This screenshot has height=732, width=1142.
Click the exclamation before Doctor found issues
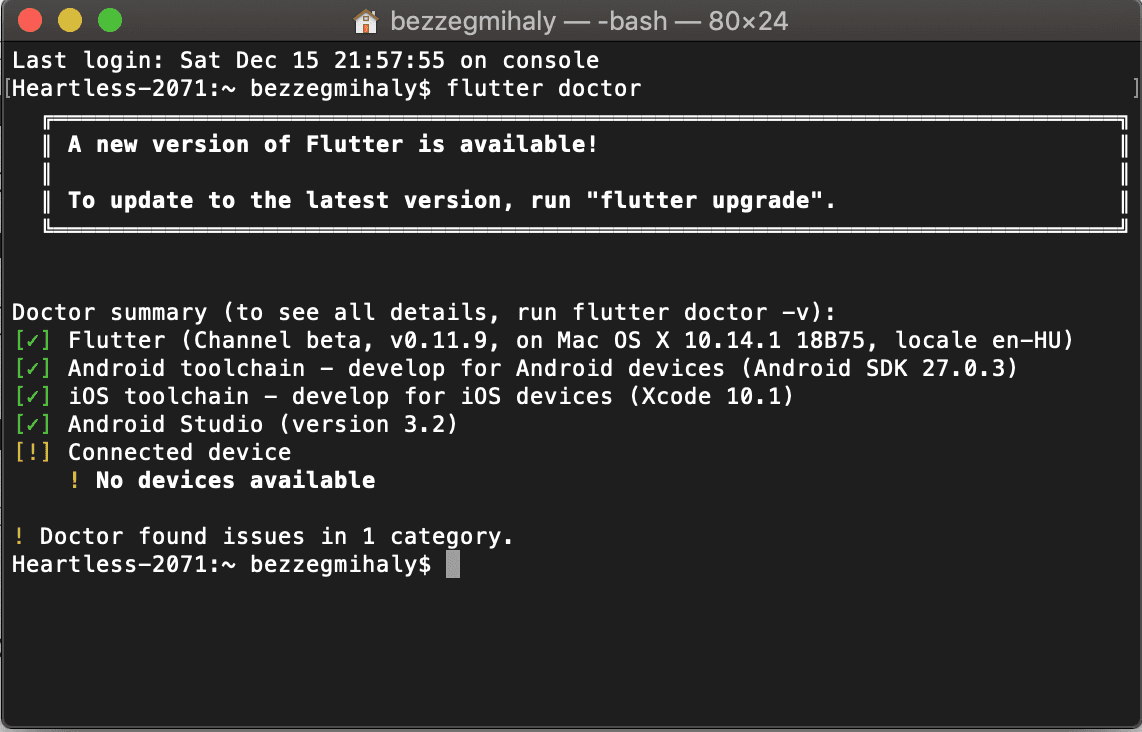click(19, 536)
